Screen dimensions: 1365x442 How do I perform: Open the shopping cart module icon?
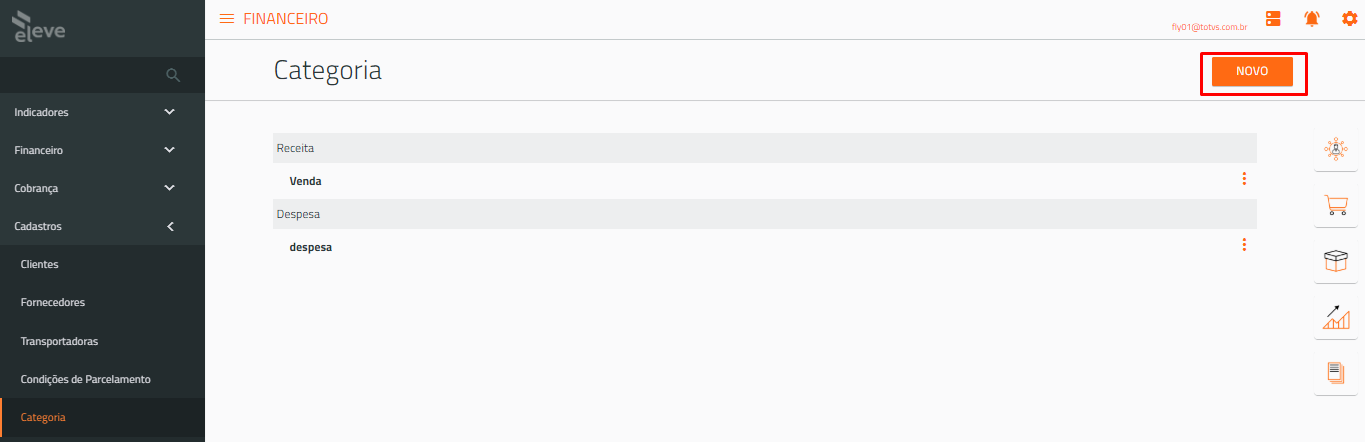coord(1335,205)
